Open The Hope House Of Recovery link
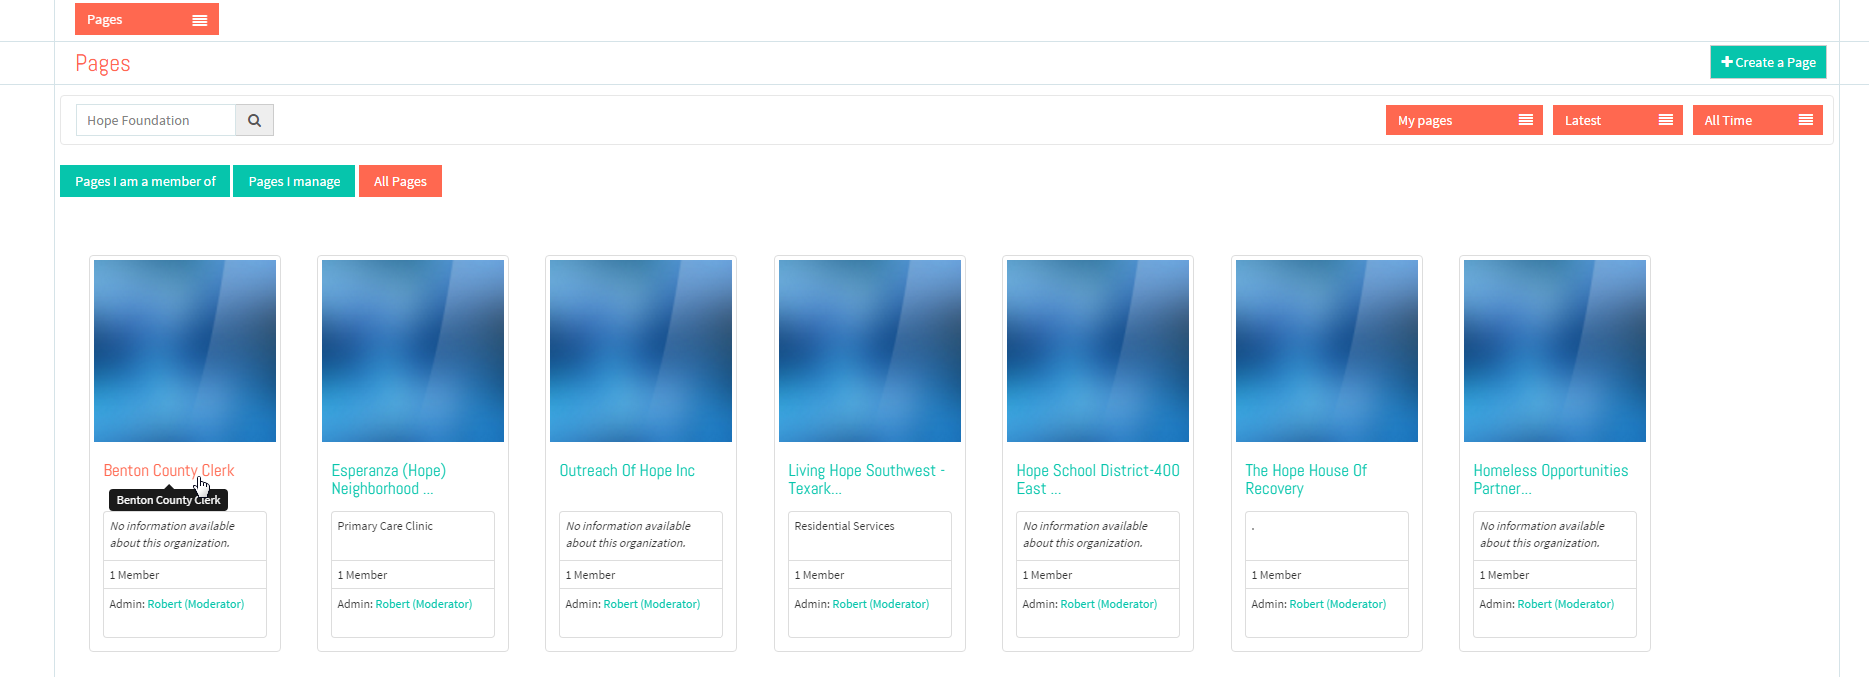 coord(1306,479)
